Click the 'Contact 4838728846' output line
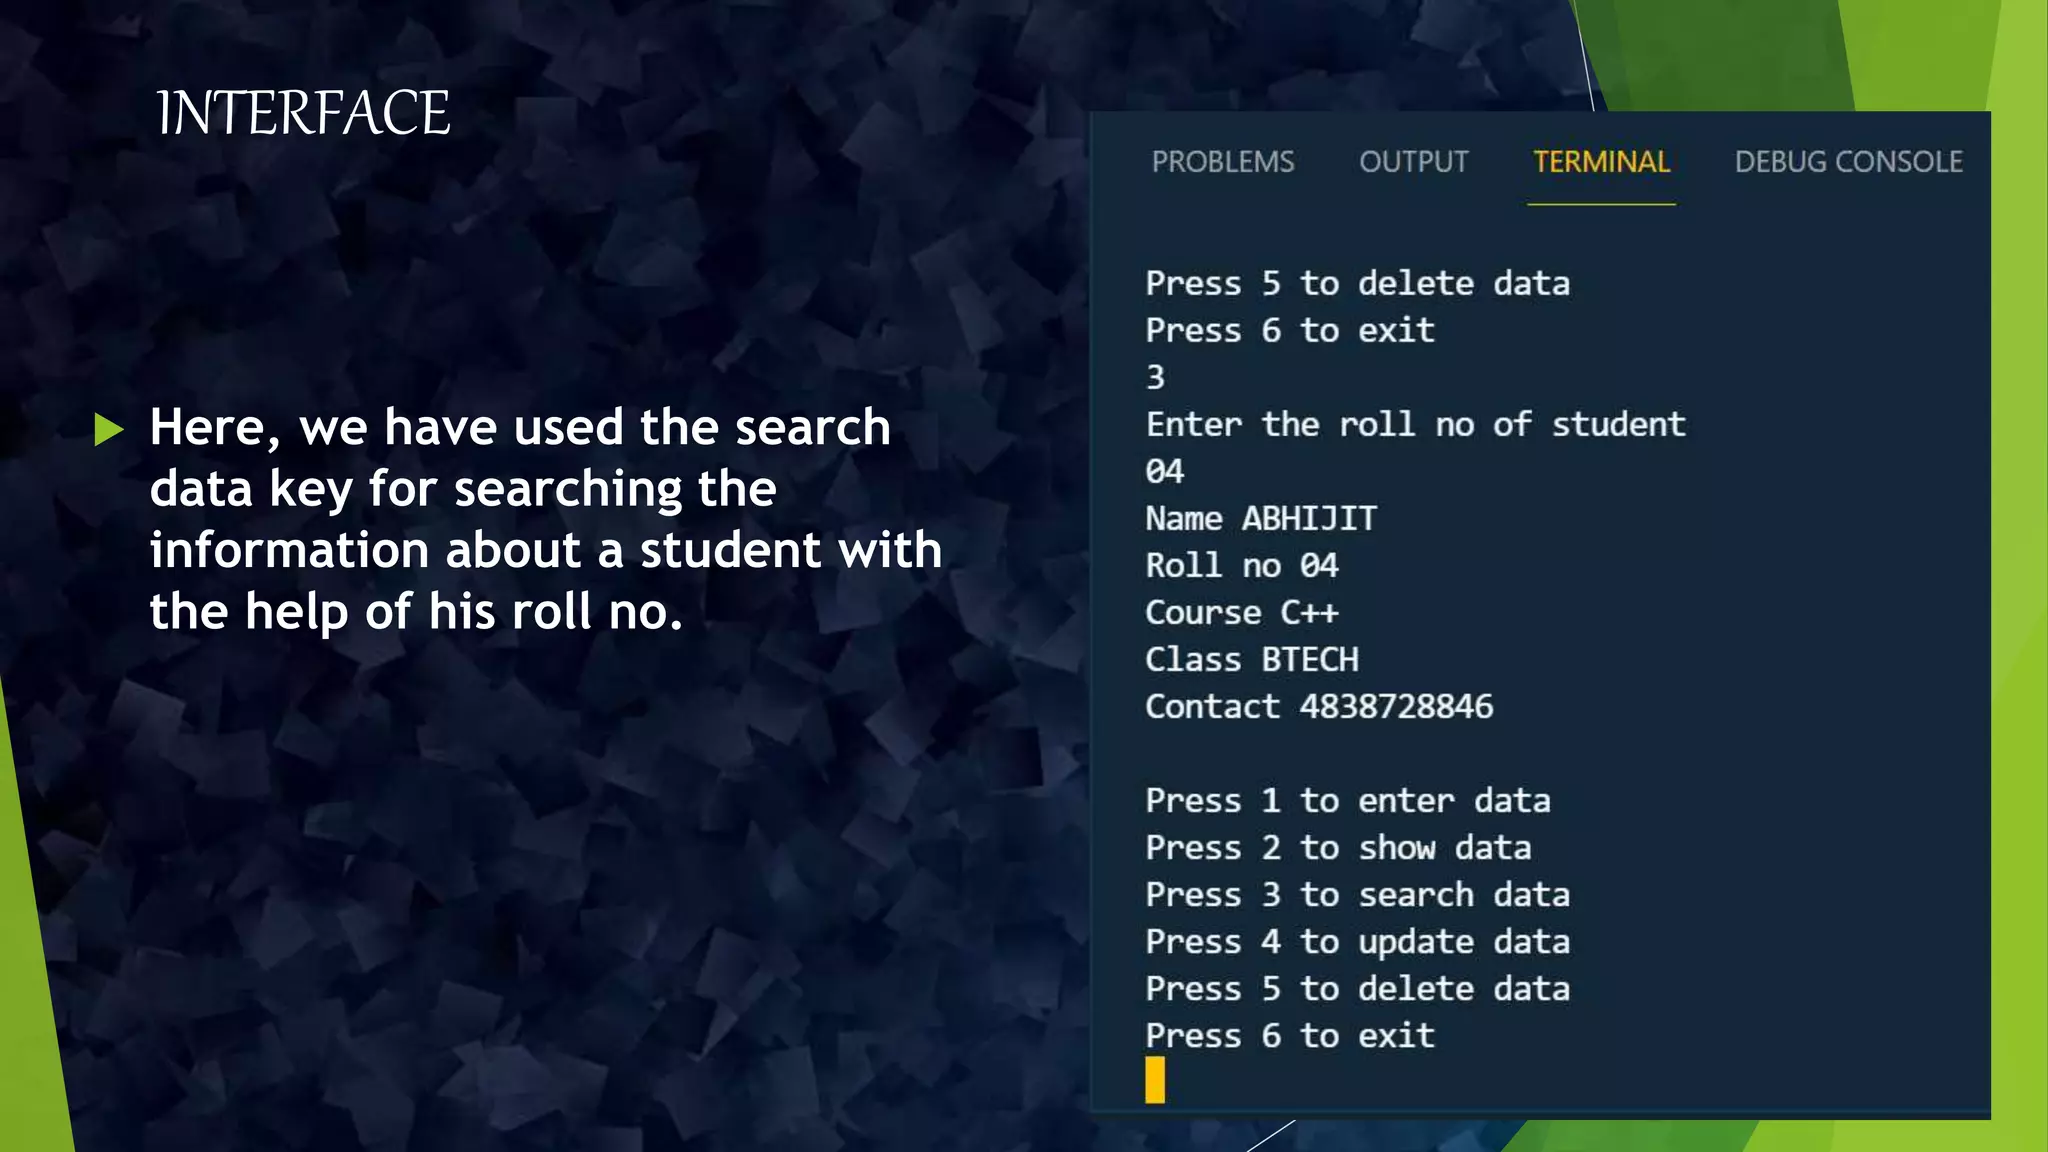The width and height of the screenshot is (2048, 1152). 1319,706
